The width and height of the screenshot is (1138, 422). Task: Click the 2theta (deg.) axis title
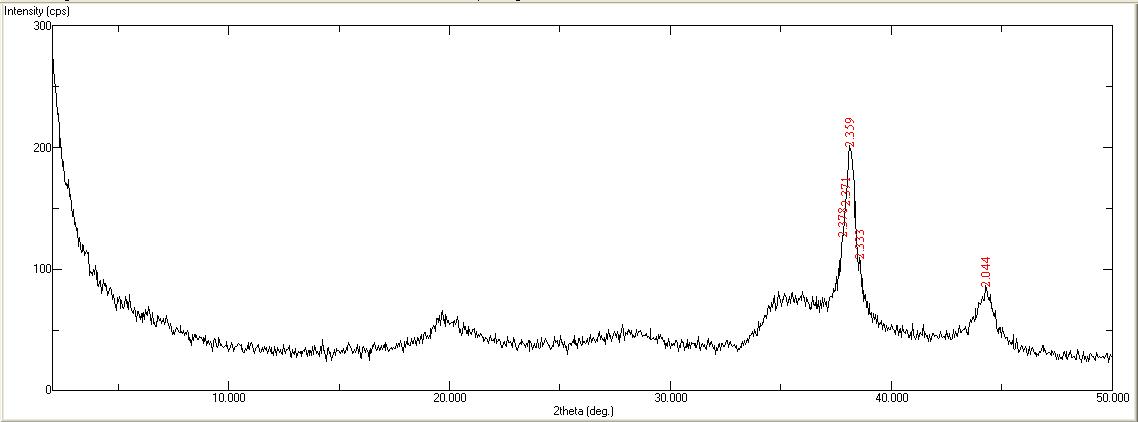point(582,411)
